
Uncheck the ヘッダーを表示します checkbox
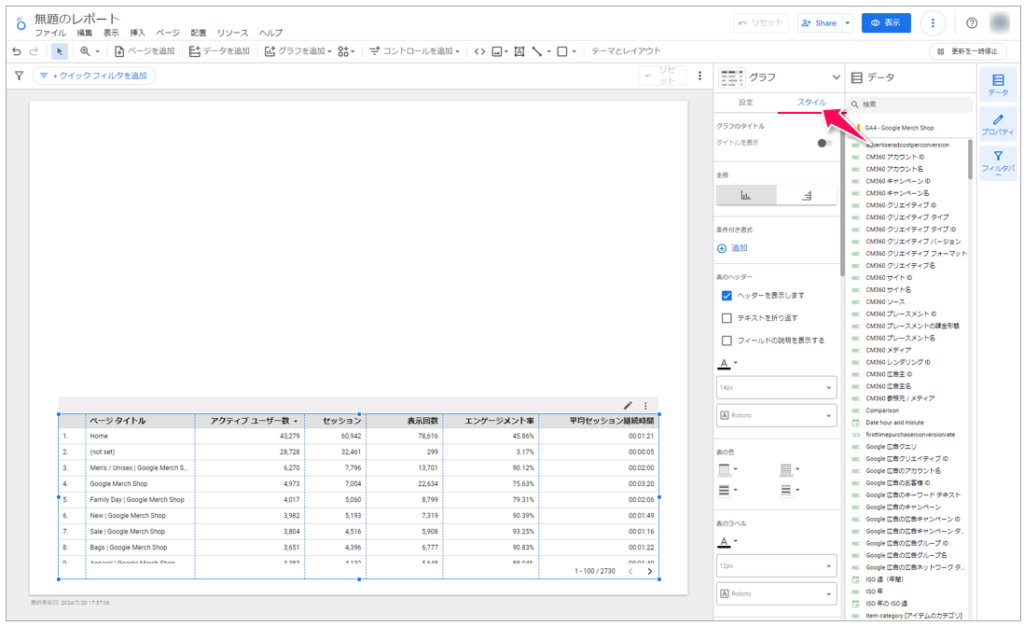727,296
